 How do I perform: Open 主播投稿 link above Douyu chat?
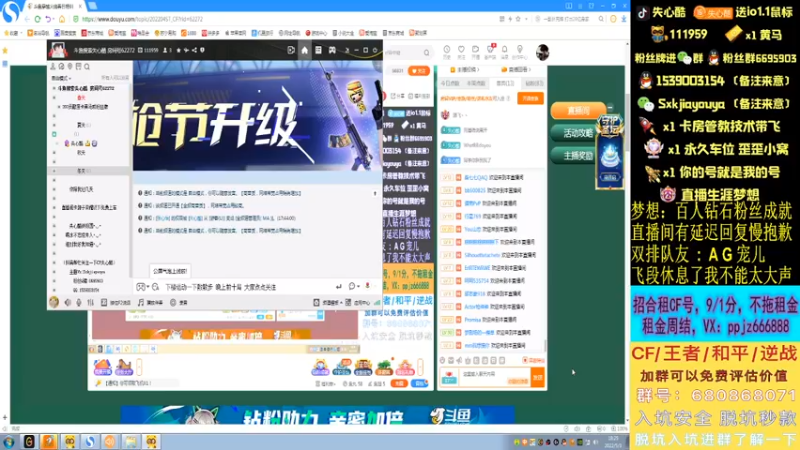[x=465, y=69]
